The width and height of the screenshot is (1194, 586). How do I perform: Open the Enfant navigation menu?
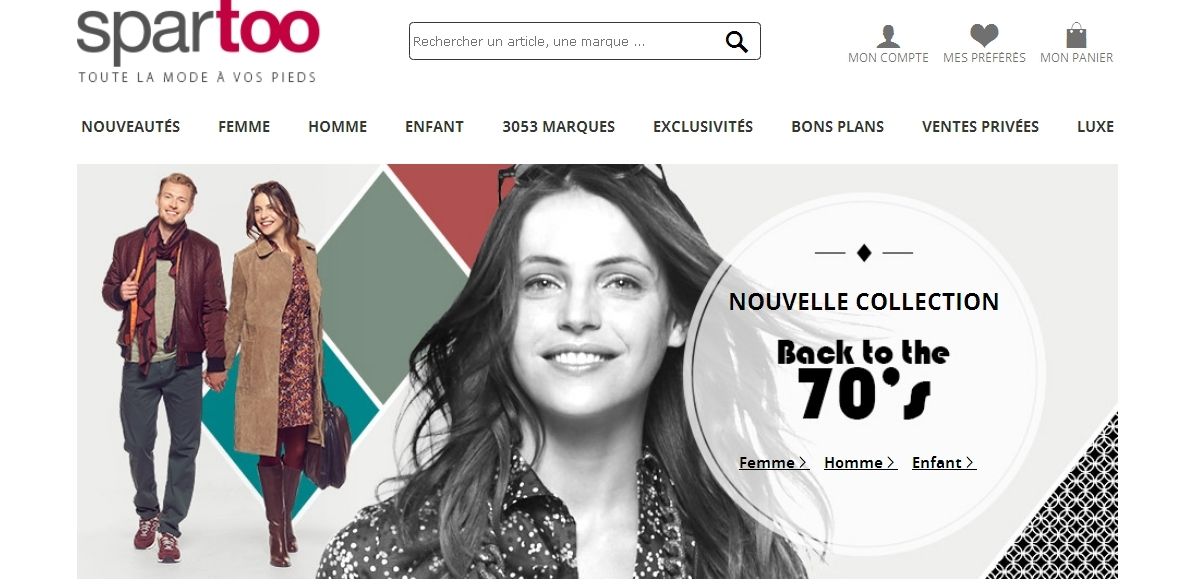pos(434,126)
